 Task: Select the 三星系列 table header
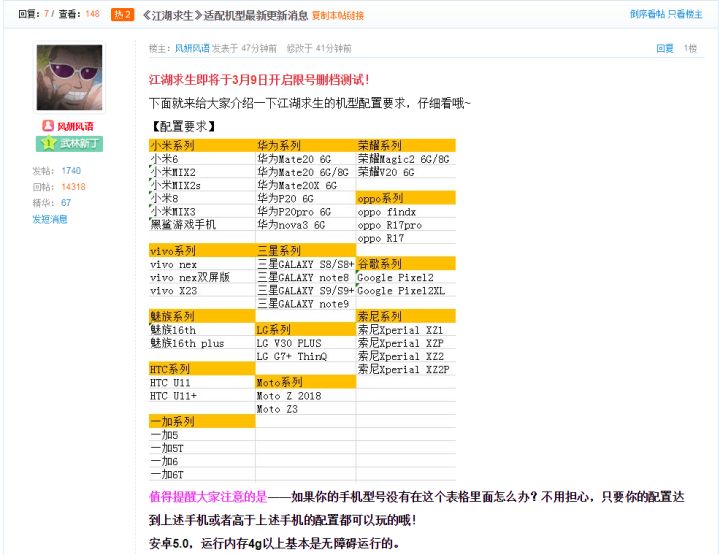tap(306, 251)
